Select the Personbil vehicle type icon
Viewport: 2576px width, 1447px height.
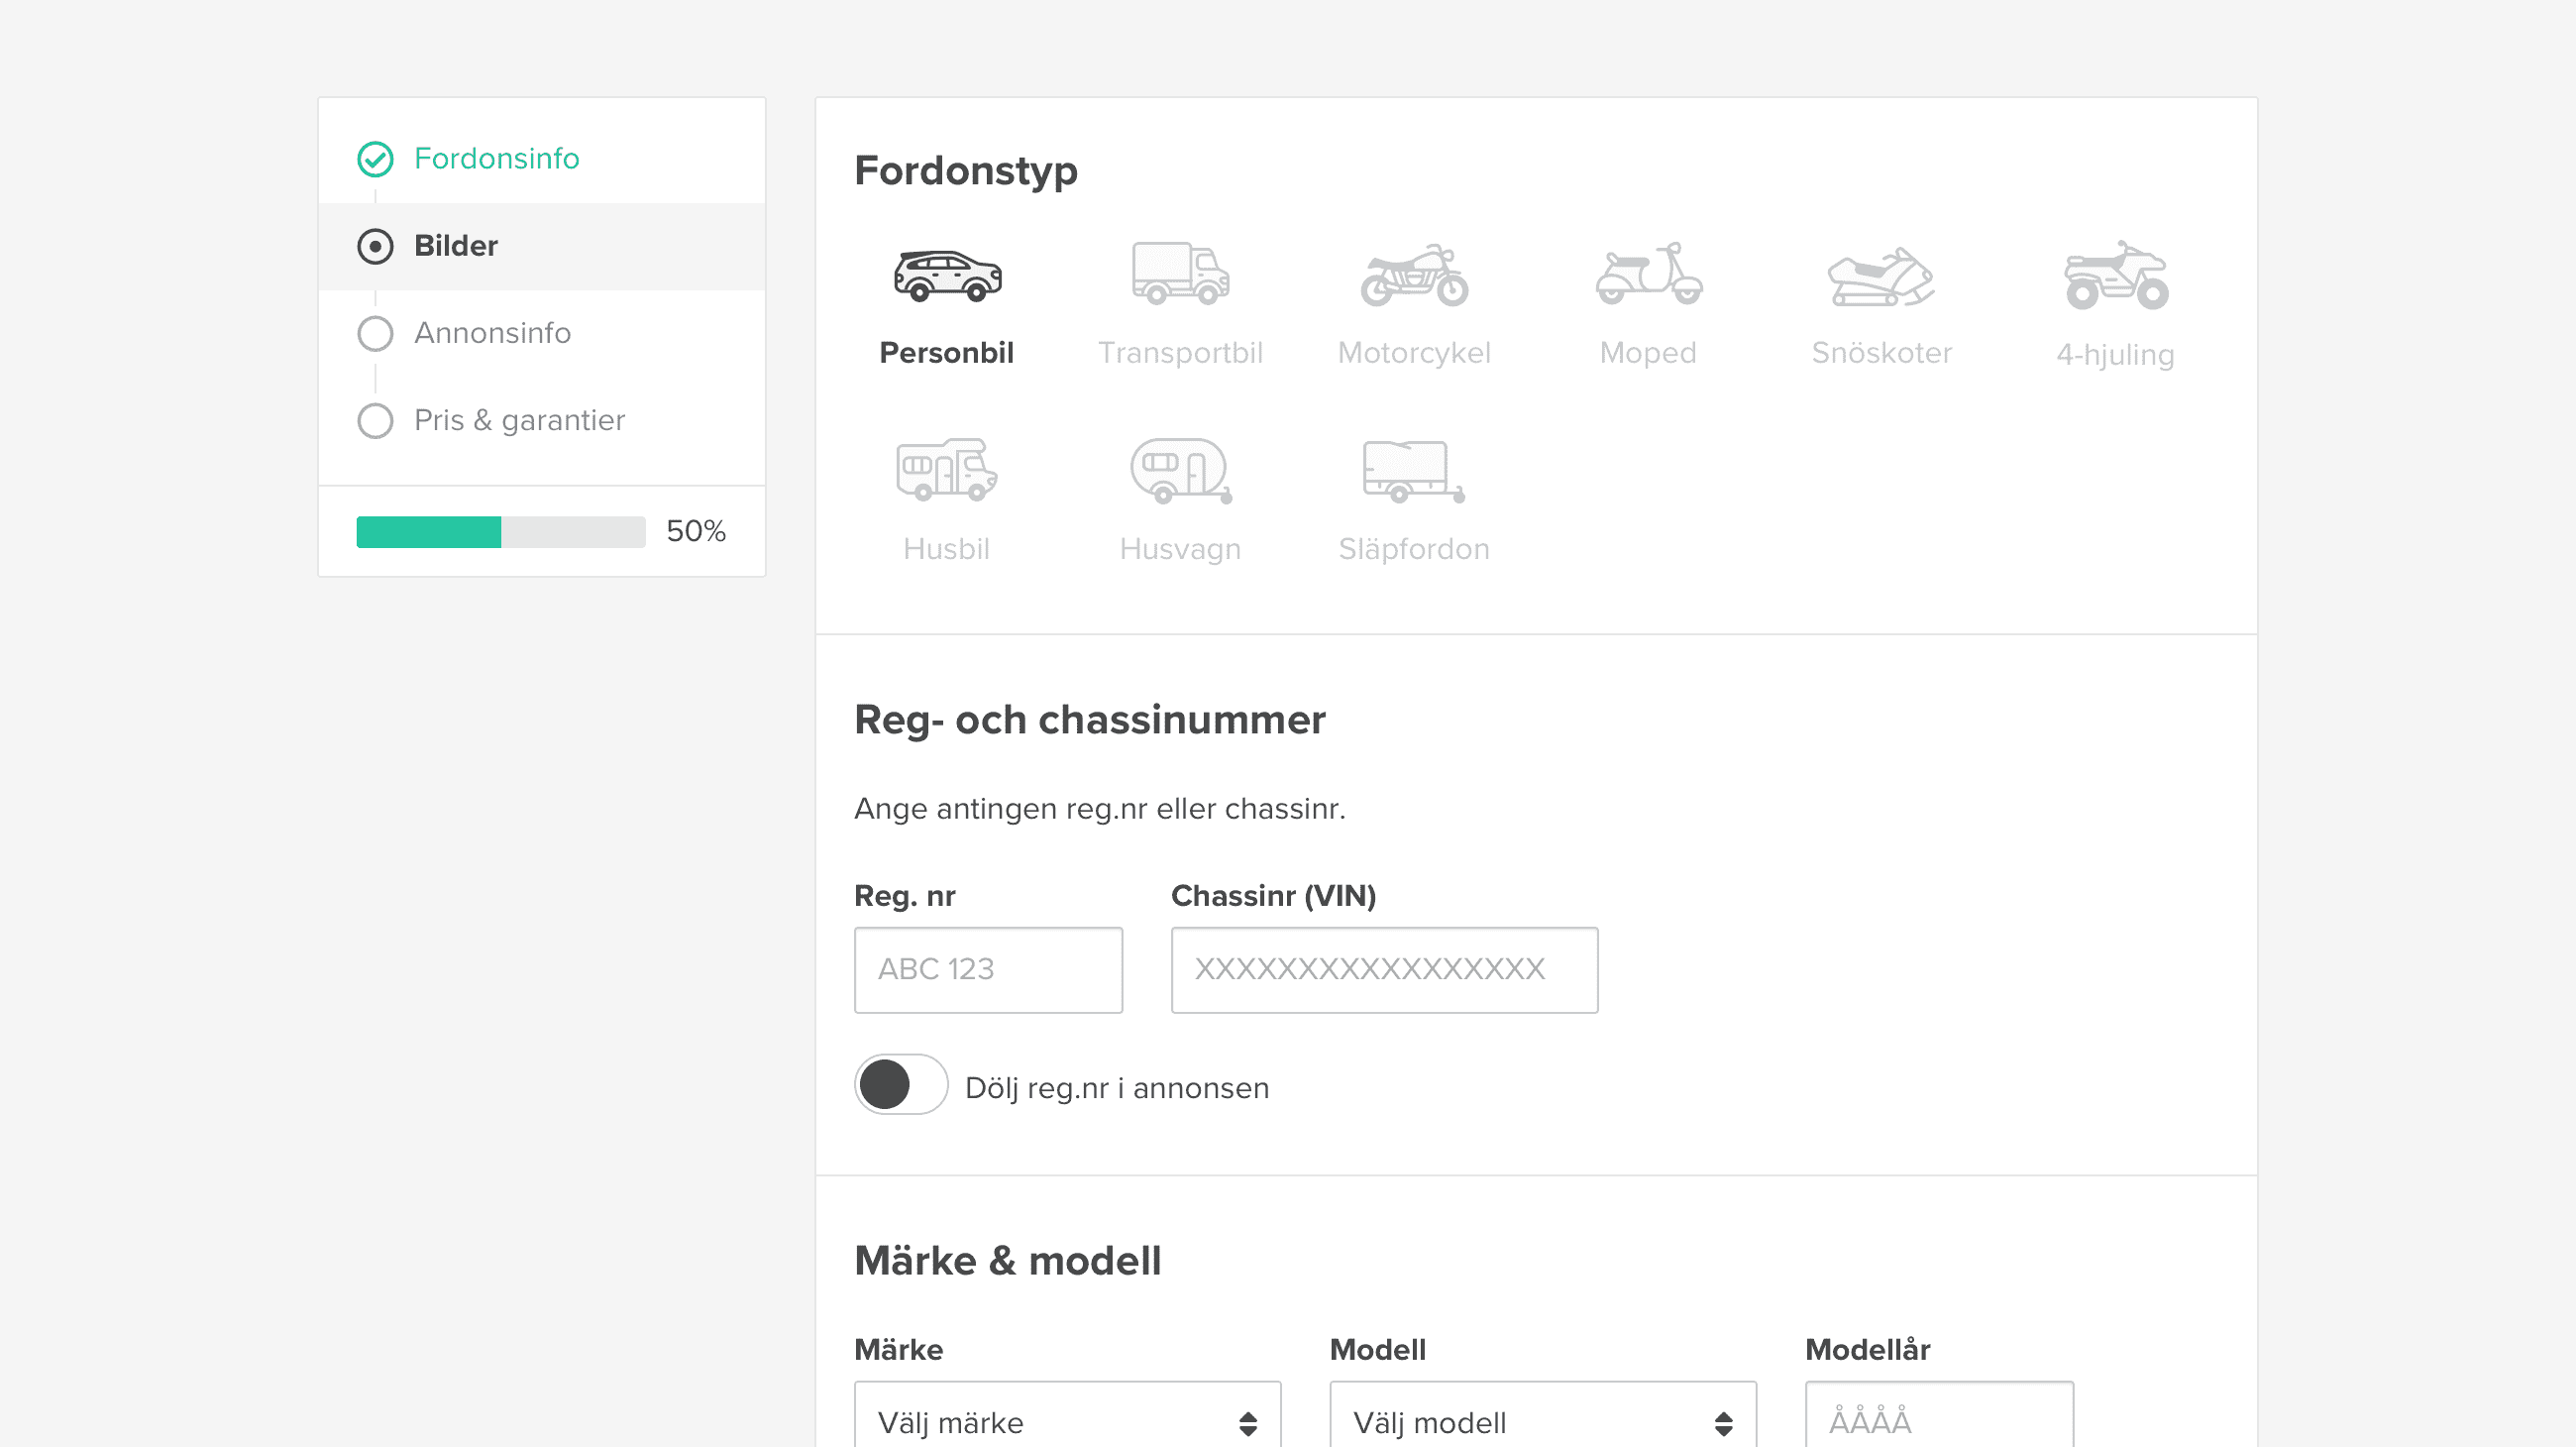[946, 276]
